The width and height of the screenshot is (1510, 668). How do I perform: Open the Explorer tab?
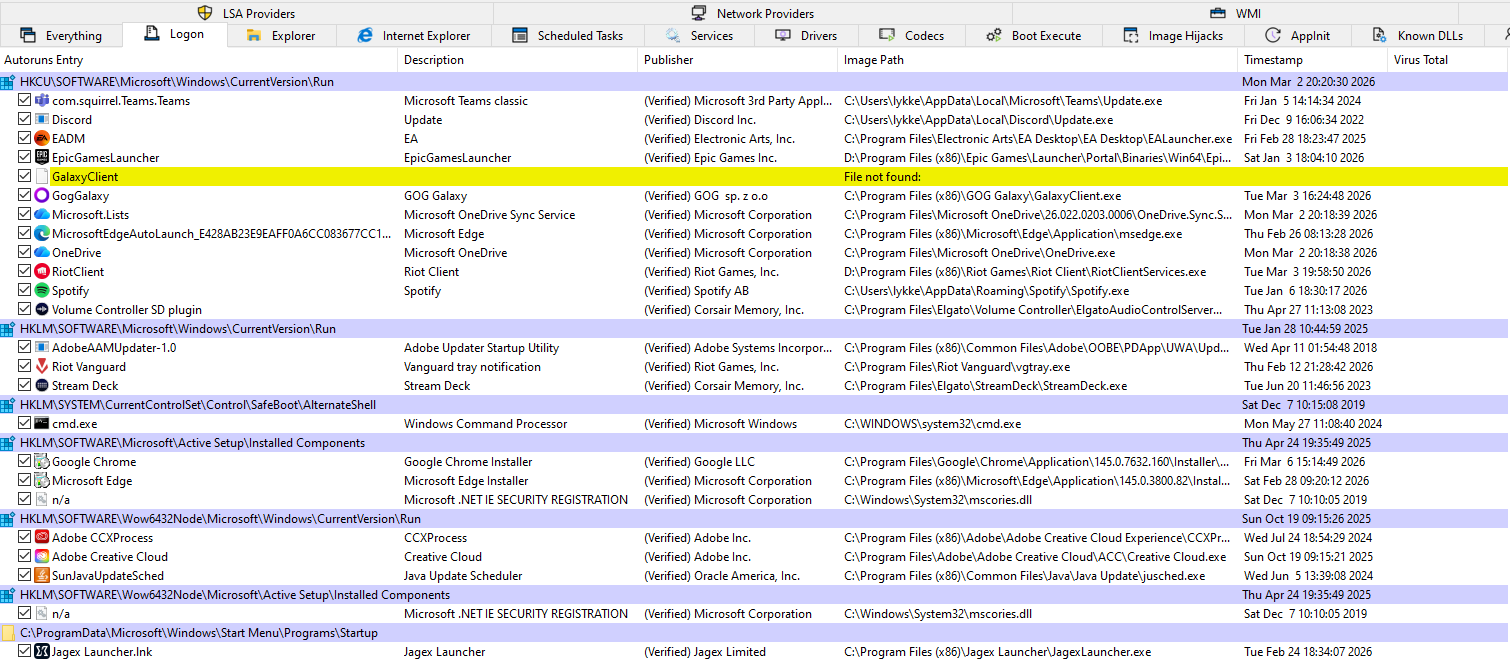pyautogui.click(x=281, y=36)
